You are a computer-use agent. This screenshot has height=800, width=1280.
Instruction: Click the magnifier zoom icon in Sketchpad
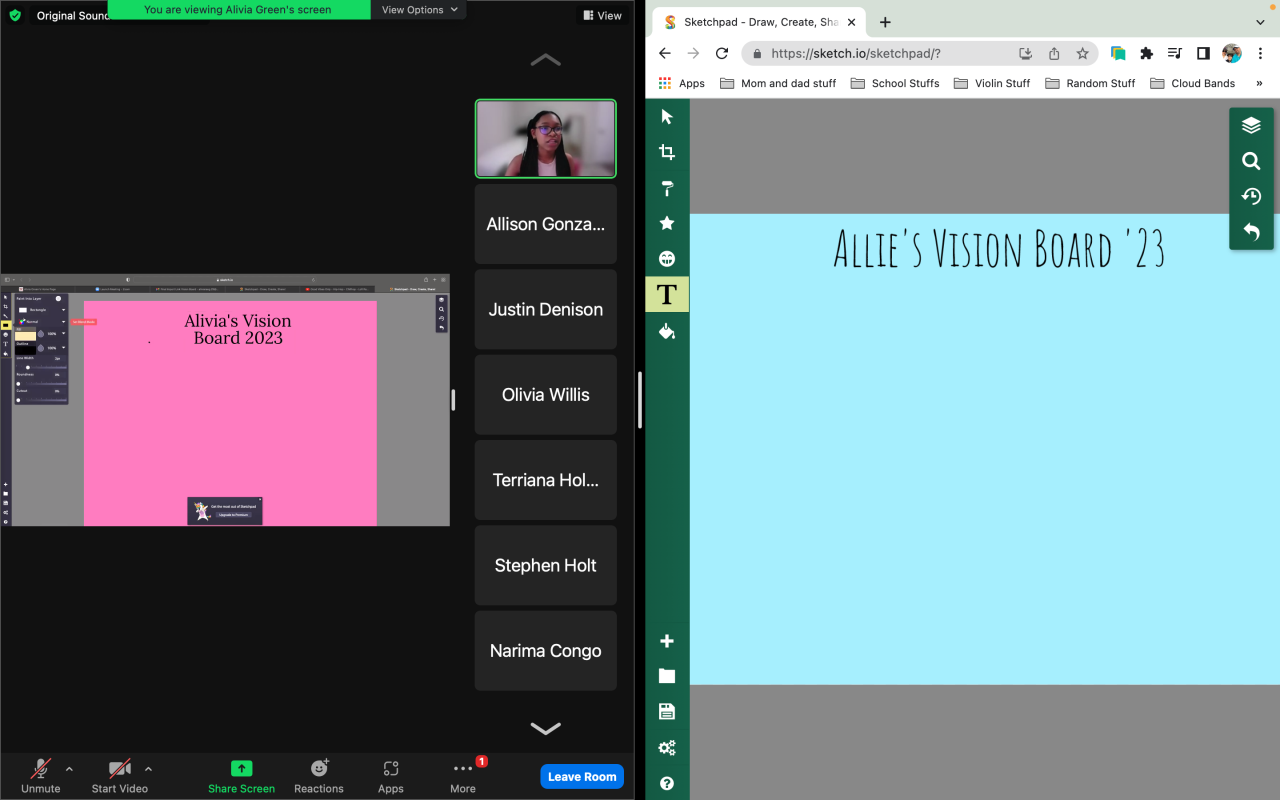tap(1251, 161)
